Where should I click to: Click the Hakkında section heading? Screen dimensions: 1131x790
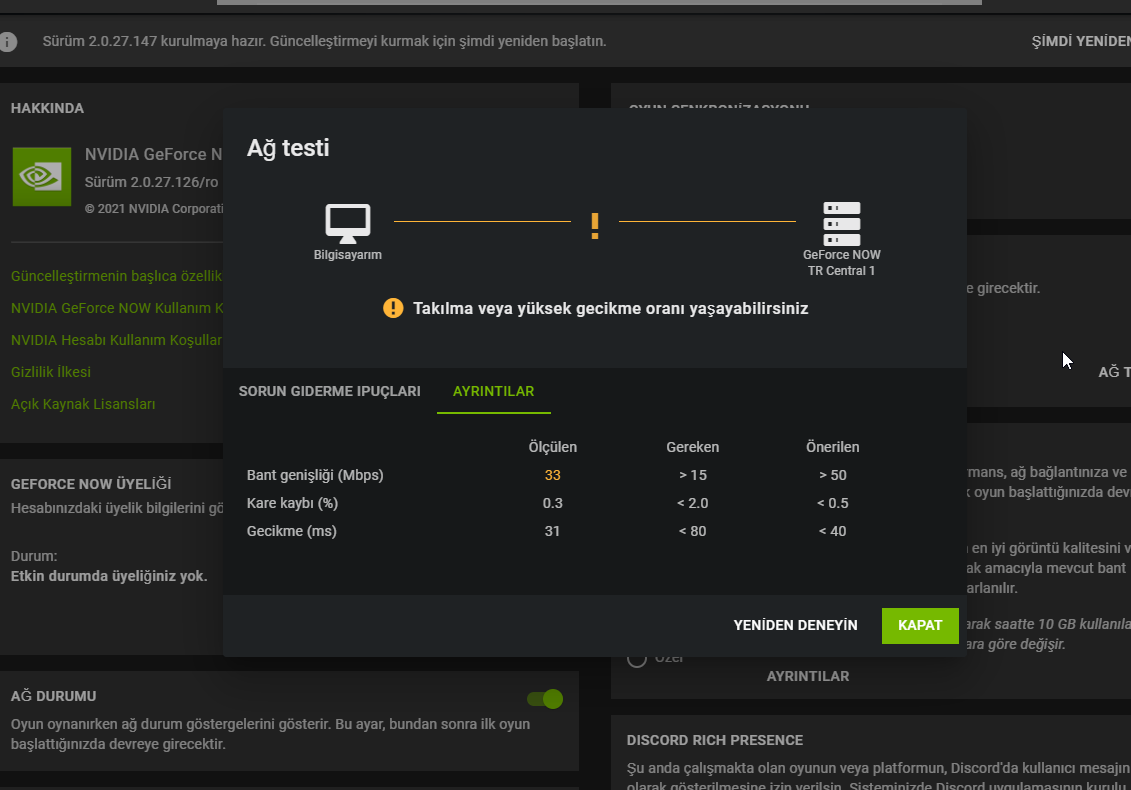coord(47,108)
